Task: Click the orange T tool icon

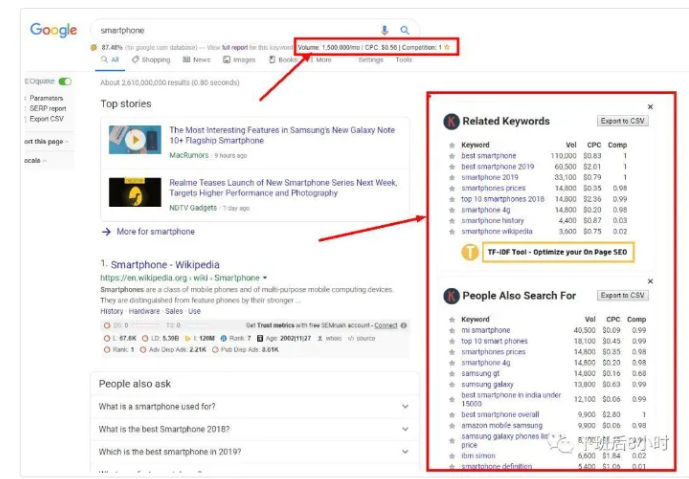Action: pyautogui.click(x=470, y=252)
